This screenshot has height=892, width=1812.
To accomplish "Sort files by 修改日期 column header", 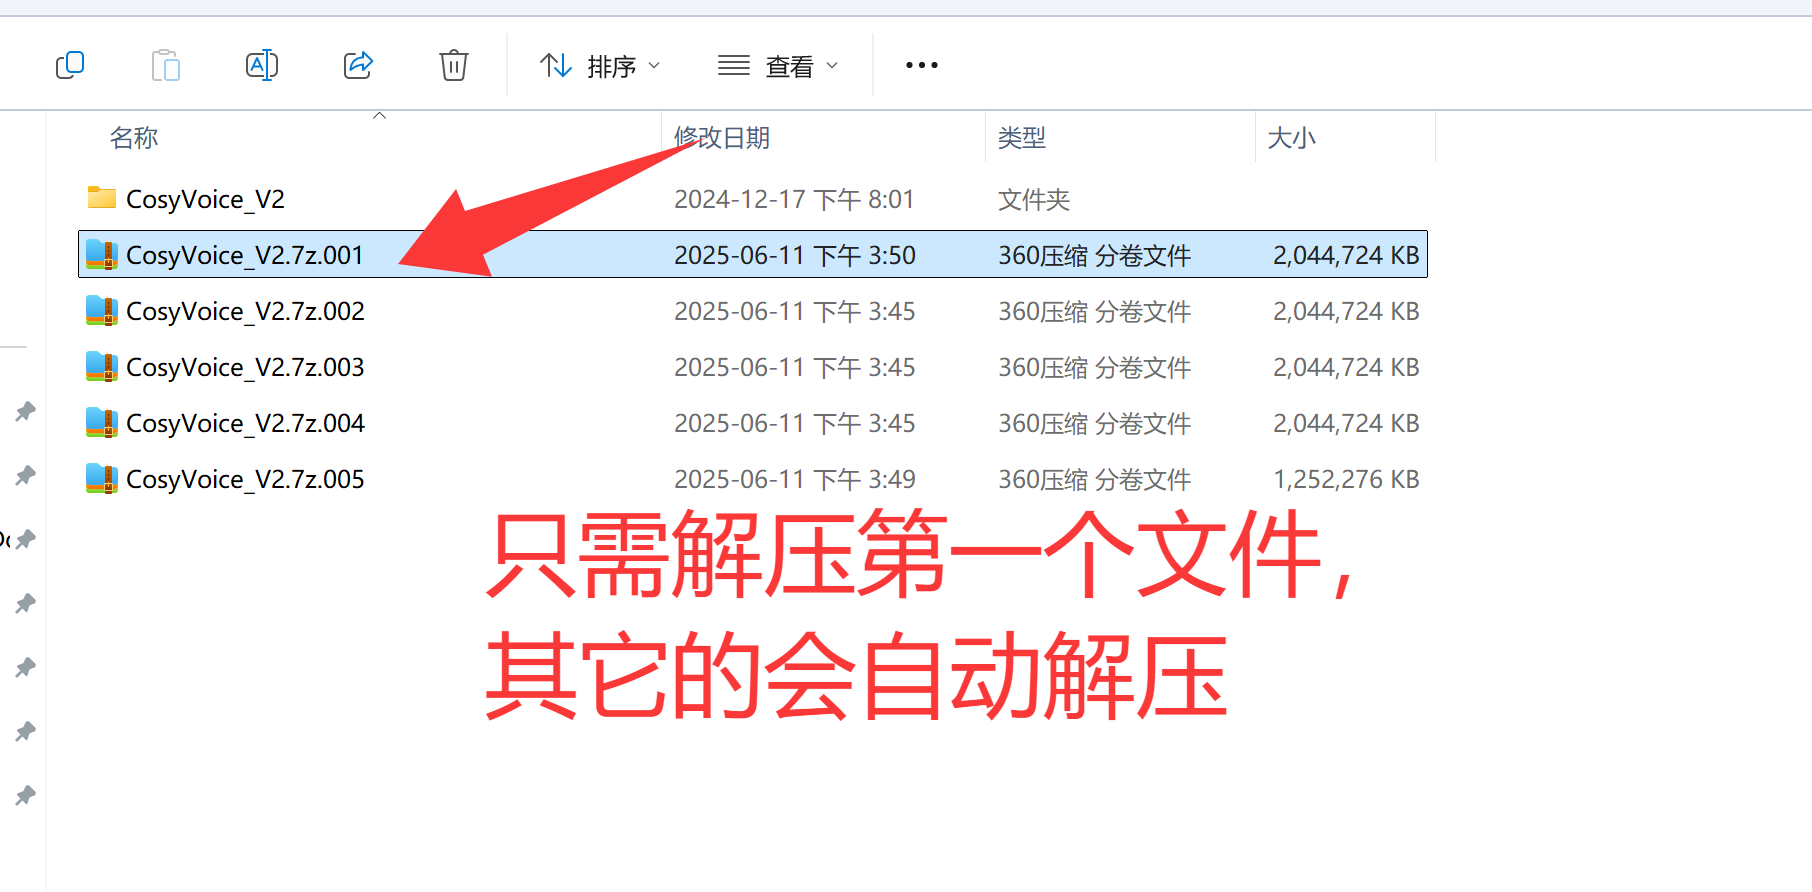I will 722,138.
